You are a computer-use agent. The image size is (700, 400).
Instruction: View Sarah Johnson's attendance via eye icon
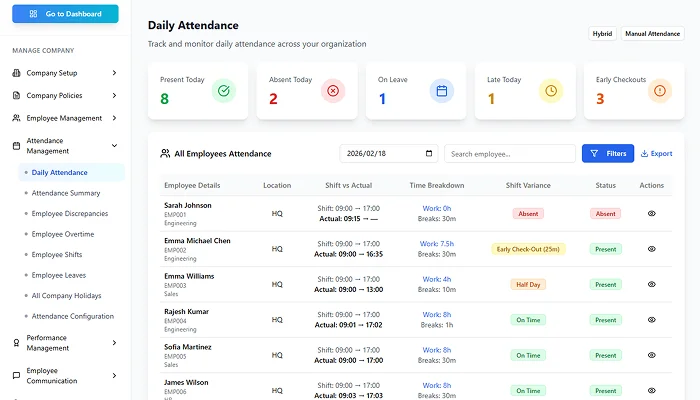(652, 213)
